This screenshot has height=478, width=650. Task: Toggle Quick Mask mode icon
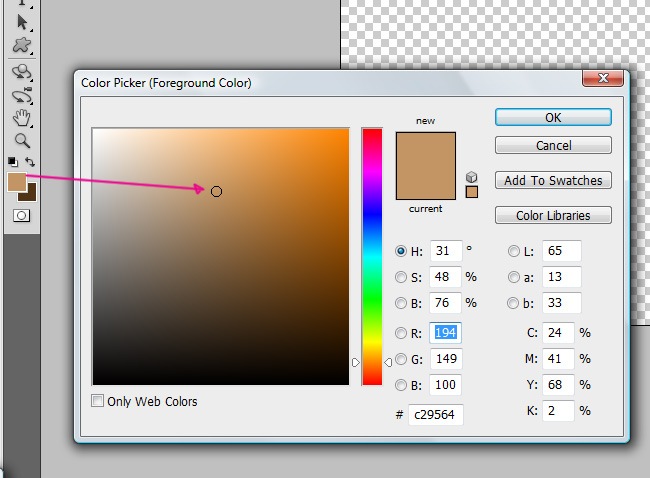click(22, 216)
